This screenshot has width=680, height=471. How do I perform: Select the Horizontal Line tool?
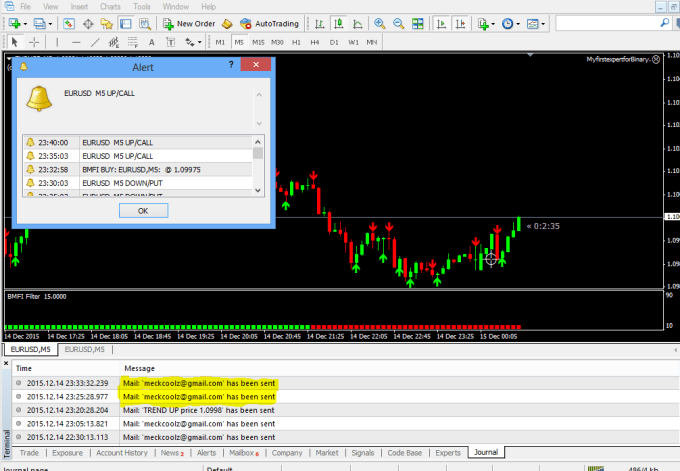76,42
